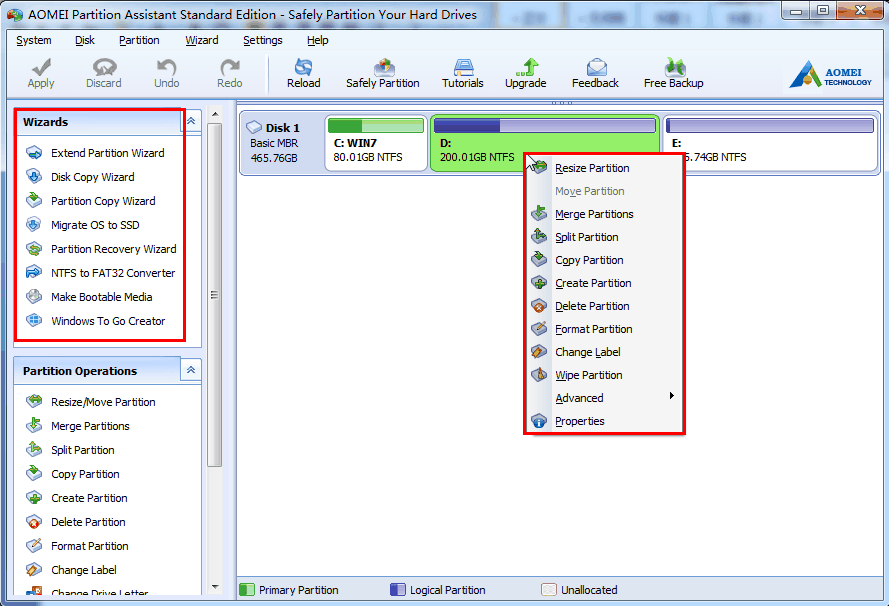Choose Wipe Partition in context menu
The height and width of the screenshot is (606, 889).
click(604, 375)
